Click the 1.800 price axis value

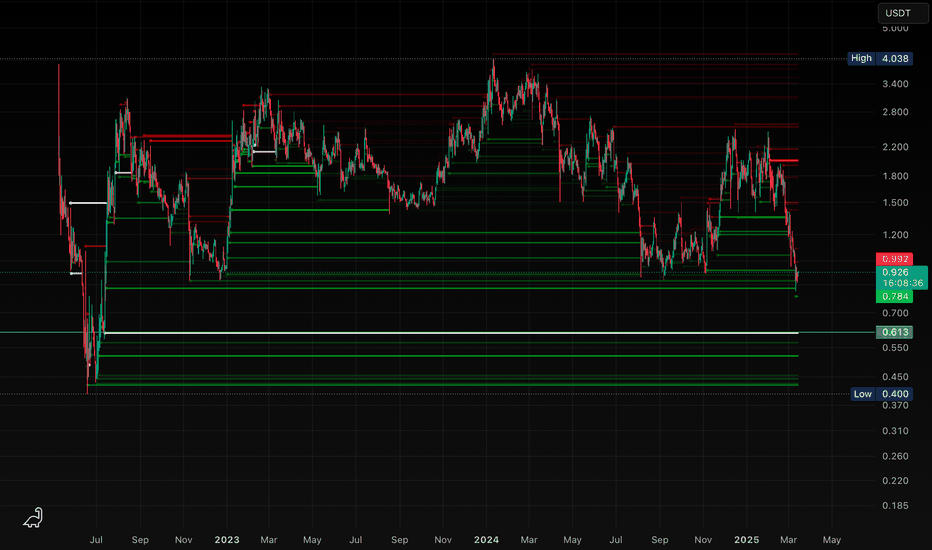click(895, 176)
